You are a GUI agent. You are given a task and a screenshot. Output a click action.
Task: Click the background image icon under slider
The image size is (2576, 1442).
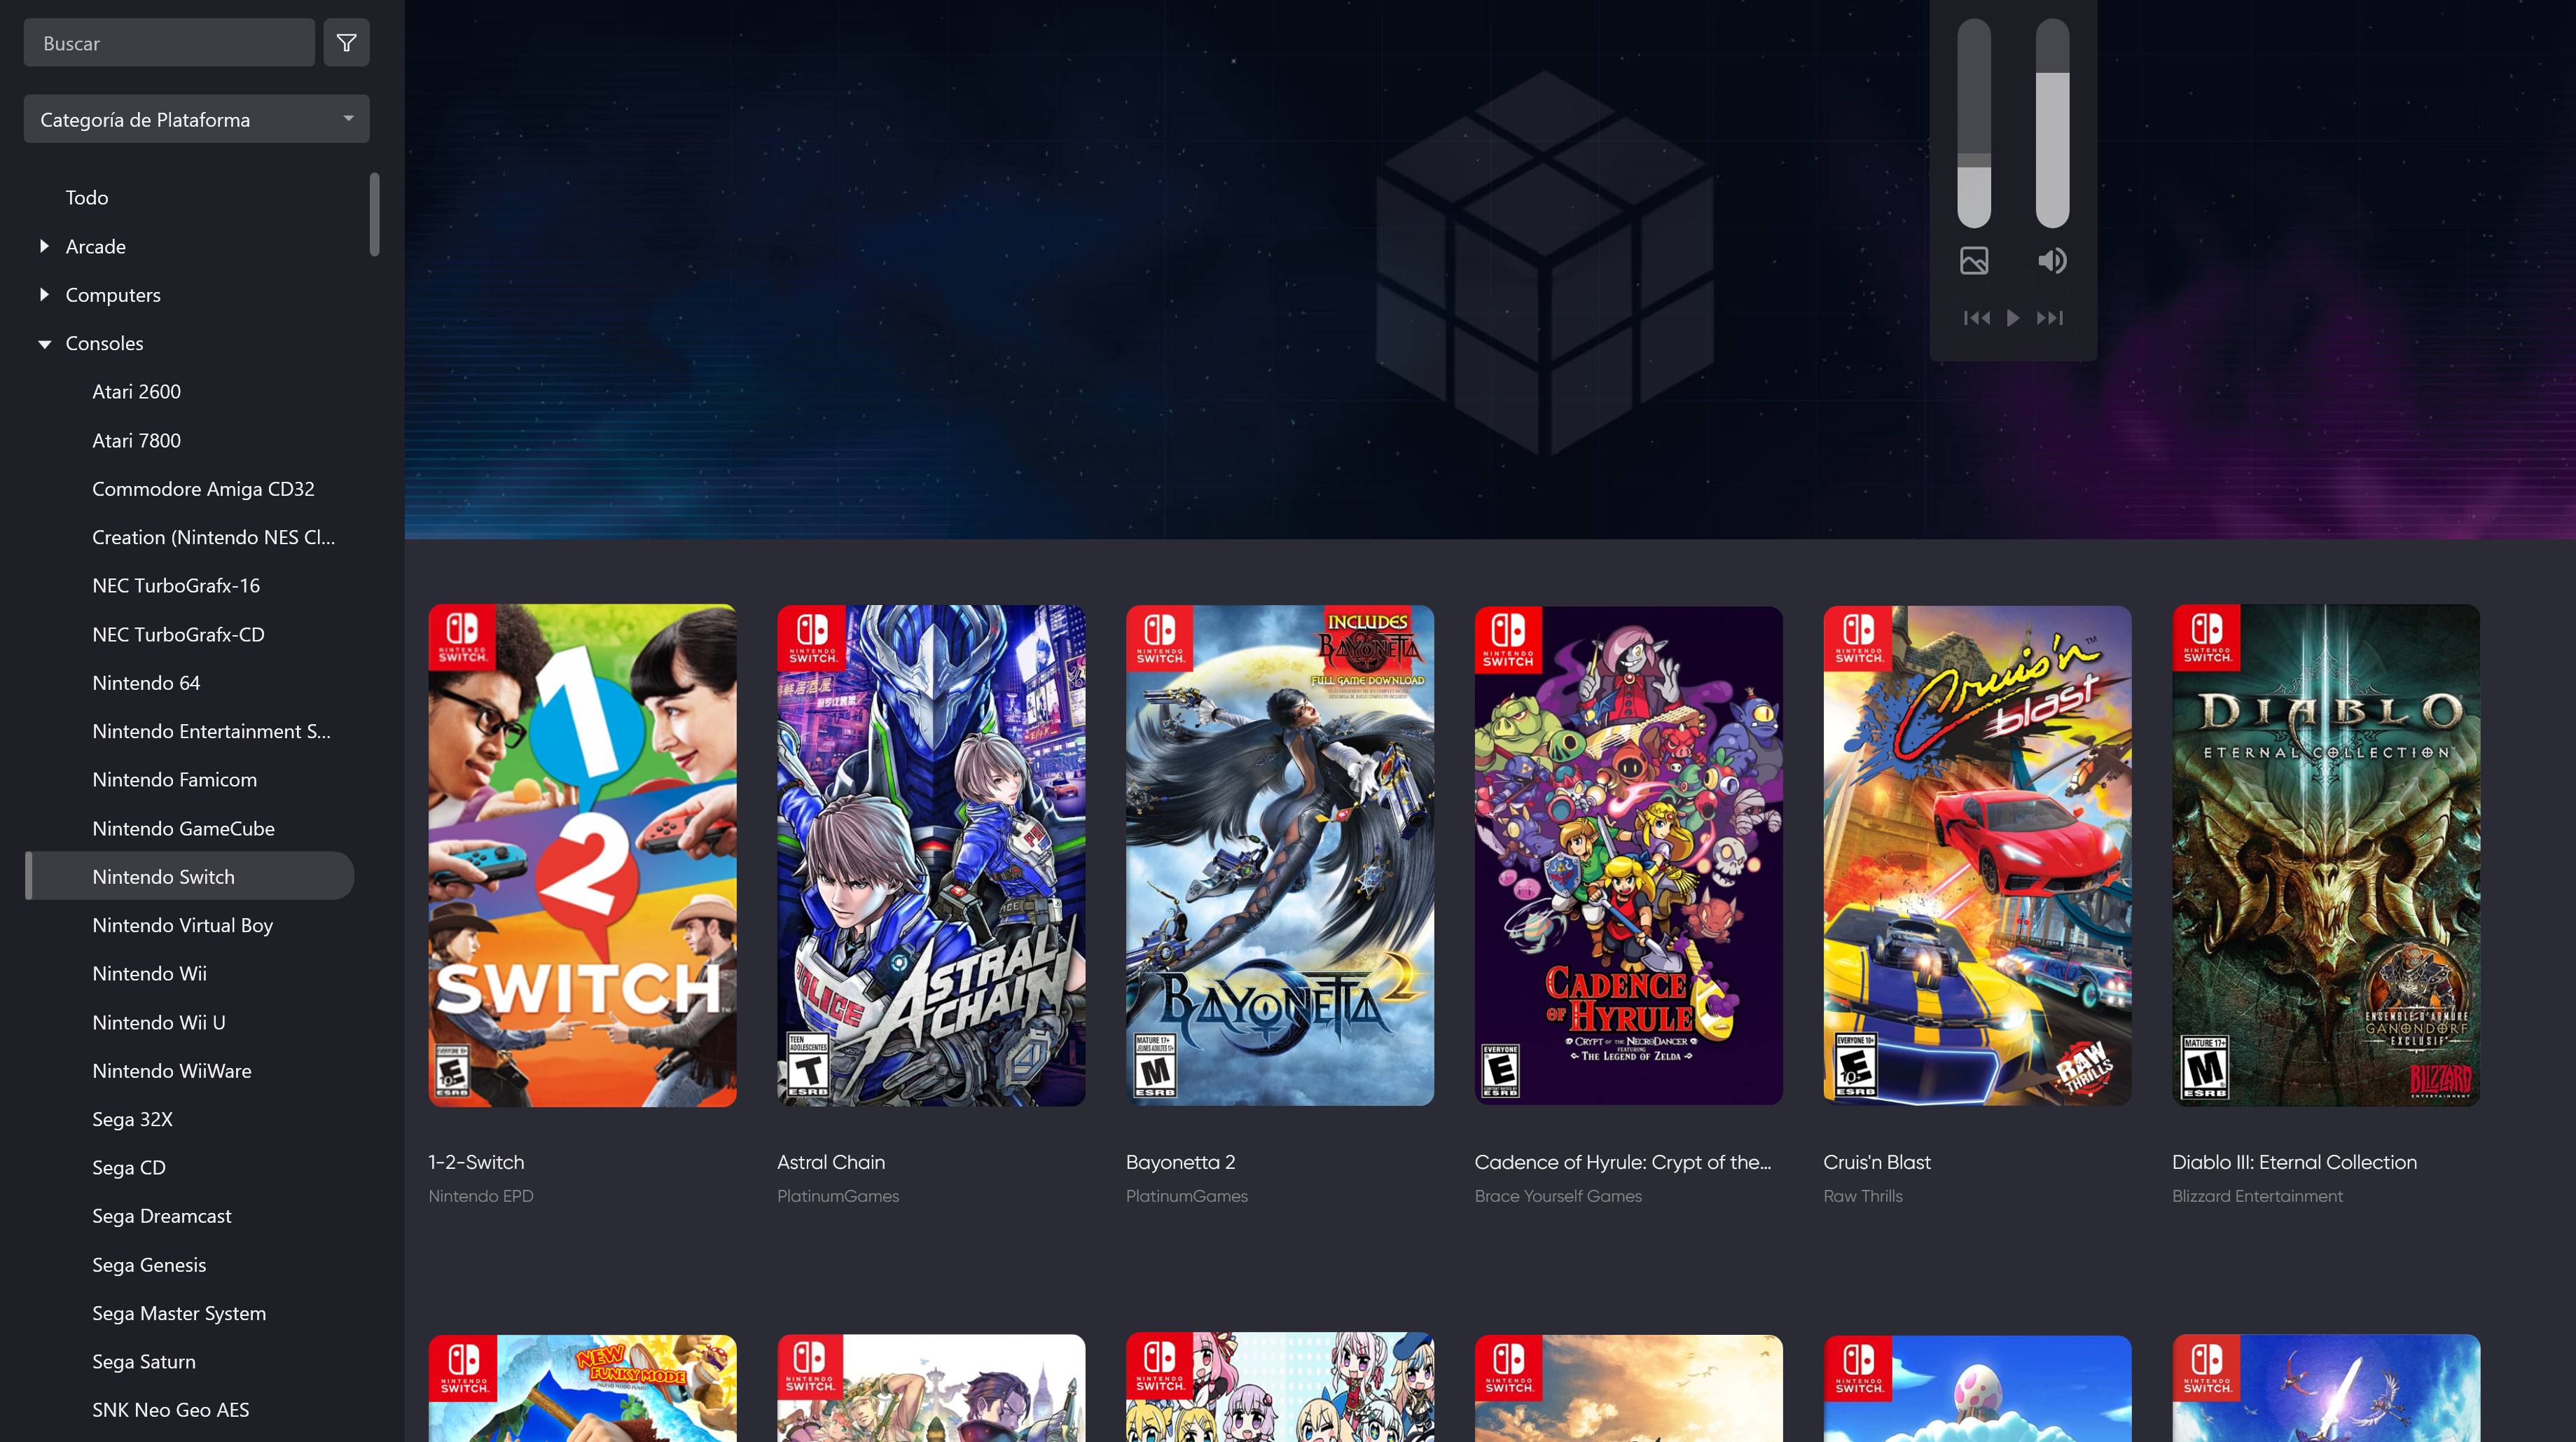(1974, 261)
